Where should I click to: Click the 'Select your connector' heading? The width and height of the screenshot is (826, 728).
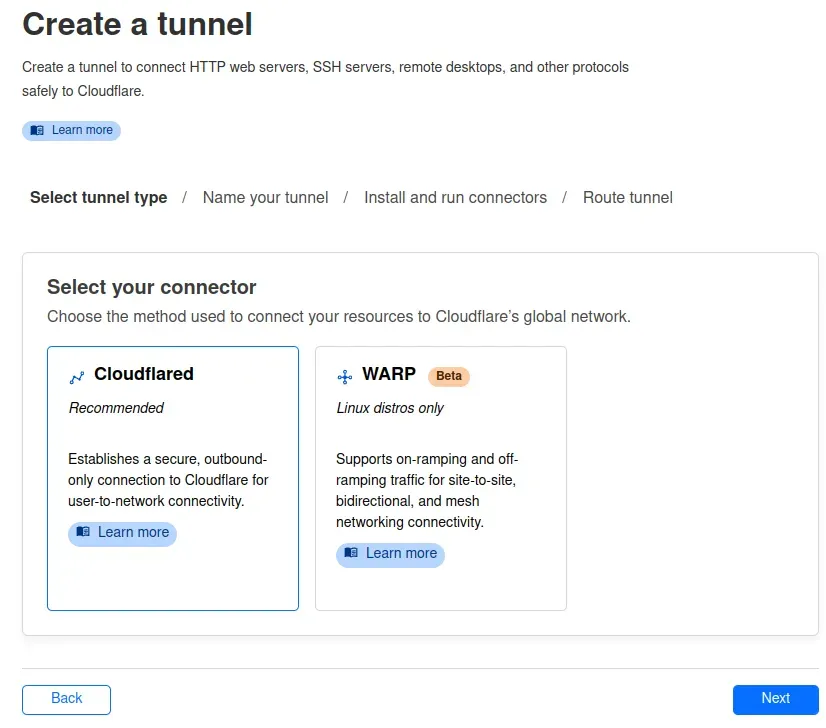click(x=152, y=287)
